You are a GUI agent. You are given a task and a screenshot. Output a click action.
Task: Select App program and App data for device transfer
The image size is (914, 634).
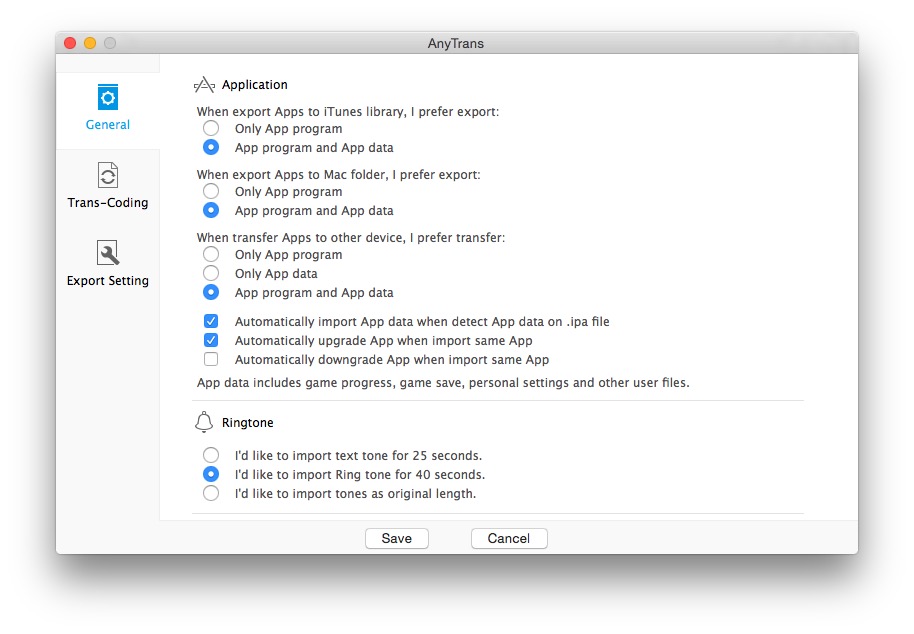click(x=211, y=293)
